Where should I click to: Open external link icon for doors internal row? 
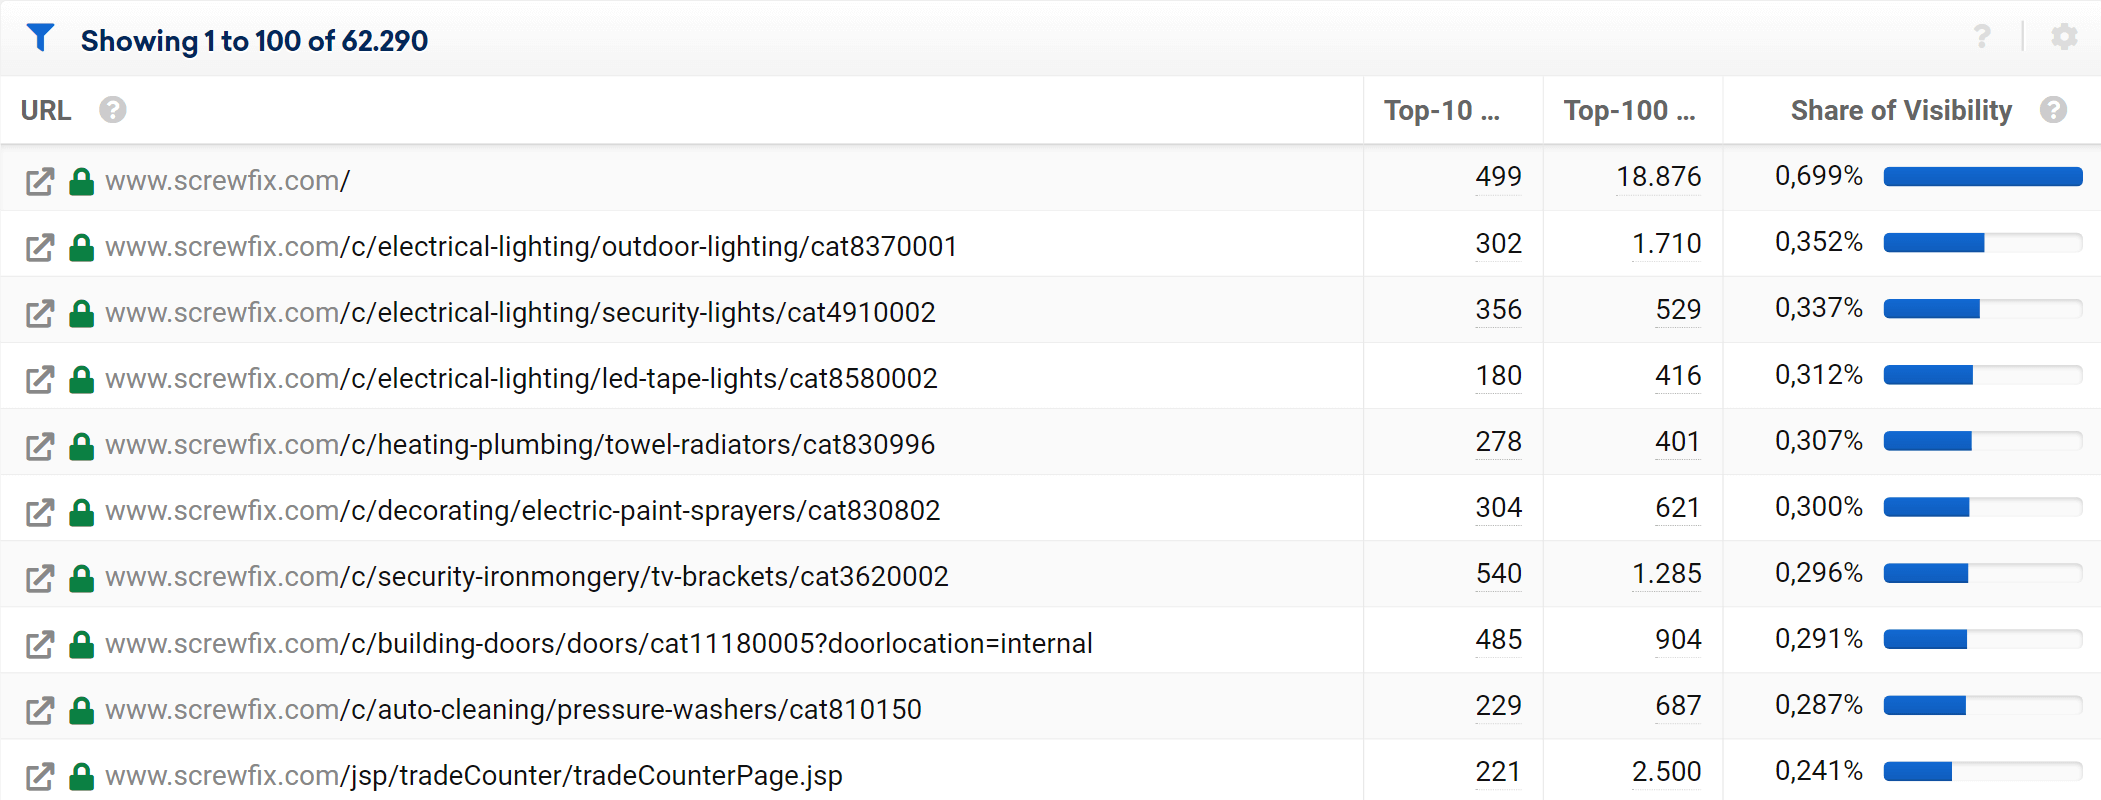click(x=40, y=644)
